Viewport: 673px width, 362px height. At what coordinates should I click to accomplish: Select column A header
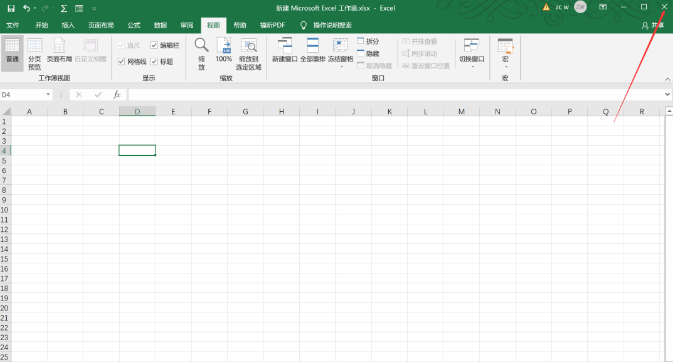coord(29,112)
